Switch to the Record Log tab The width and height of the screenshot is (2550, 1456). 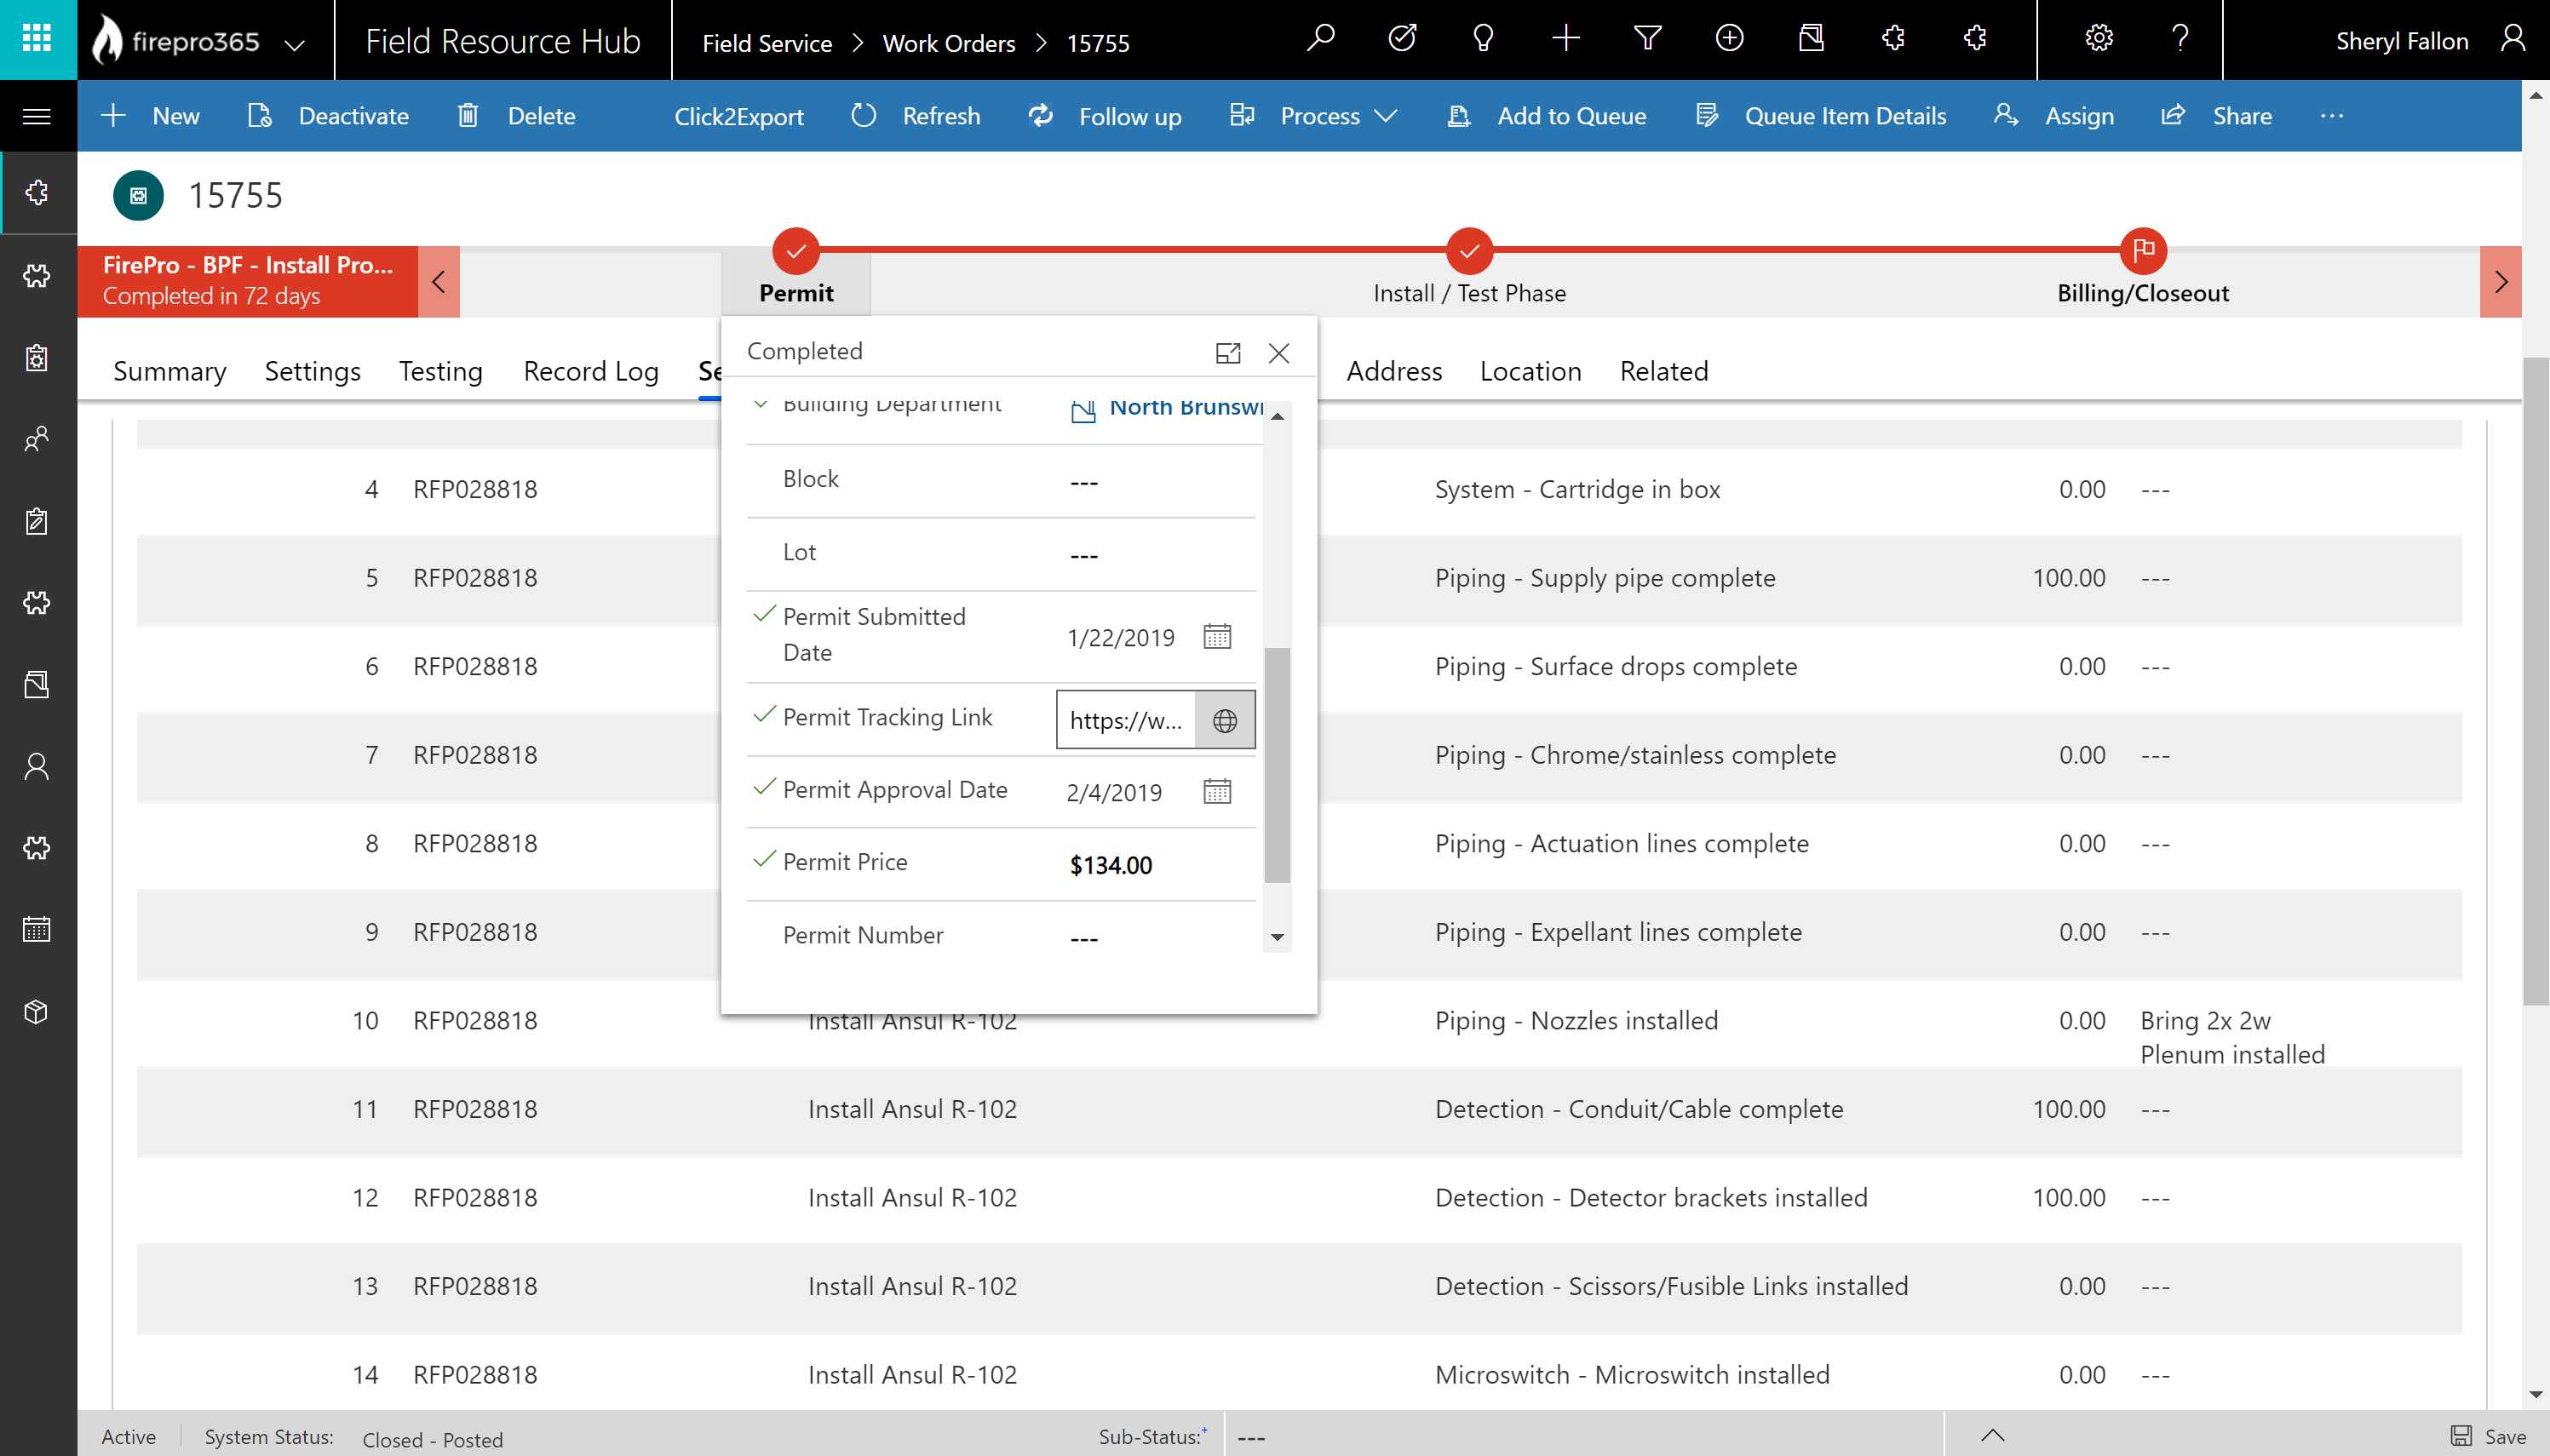coord(590,371)
